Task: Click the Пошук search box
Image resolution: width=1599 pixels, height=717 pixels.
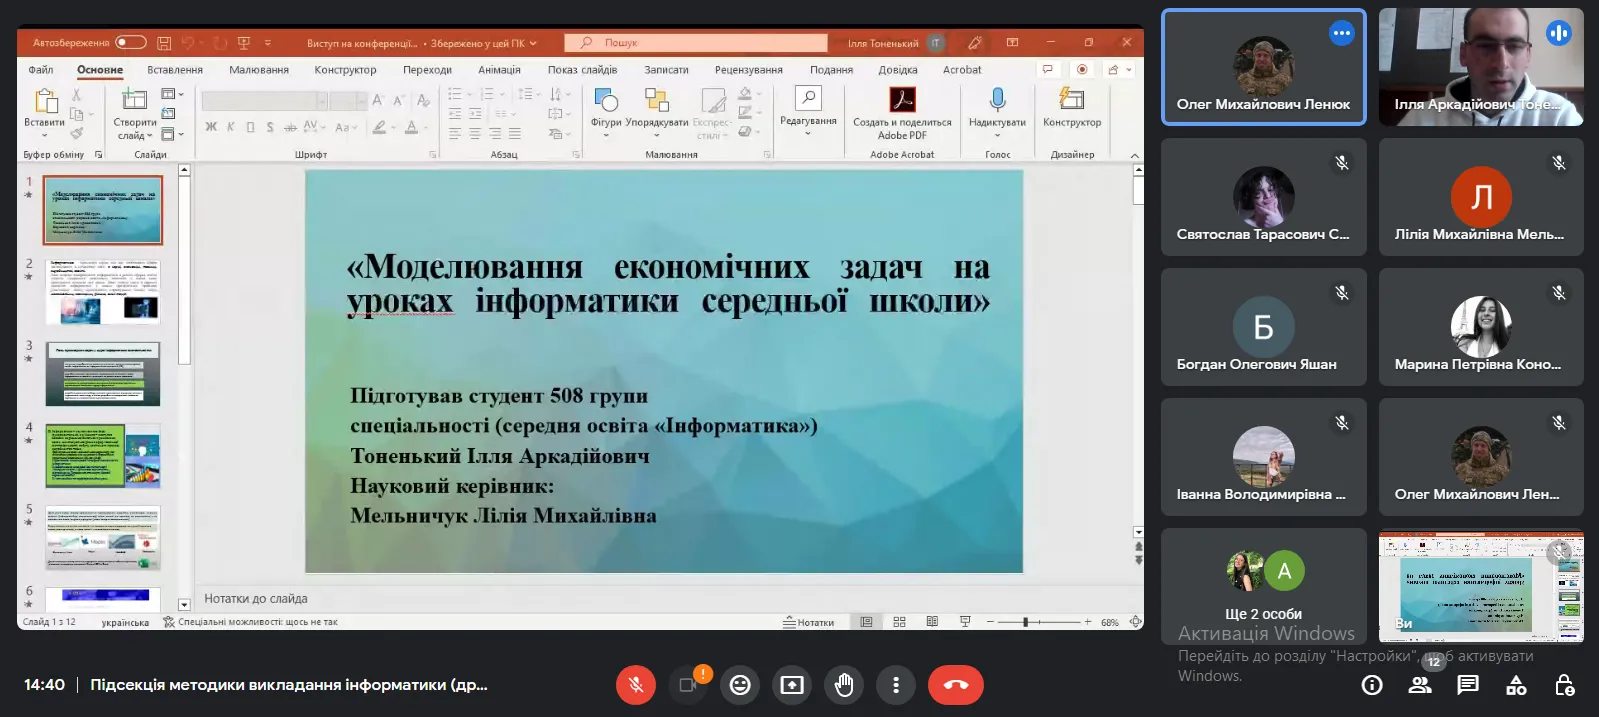Action: [x=696, y=43]
